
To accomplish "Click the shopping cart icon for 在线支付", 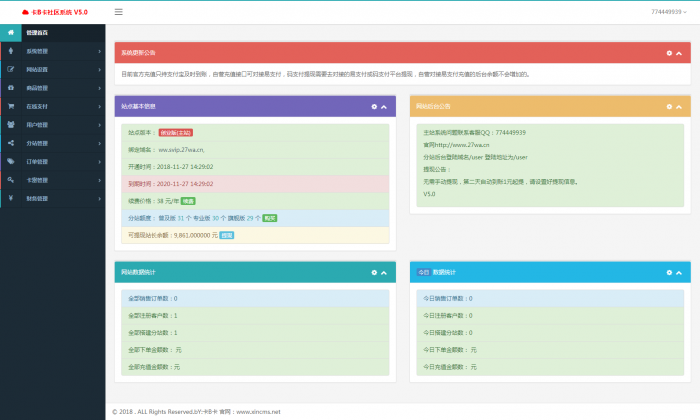I will point(10,106).
